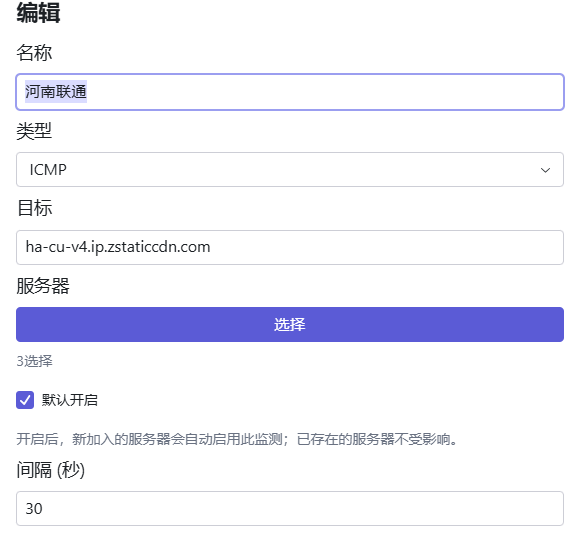Select the ICMP text in type selector
Screen dimensions: 586x542
(x=48, y=170)
